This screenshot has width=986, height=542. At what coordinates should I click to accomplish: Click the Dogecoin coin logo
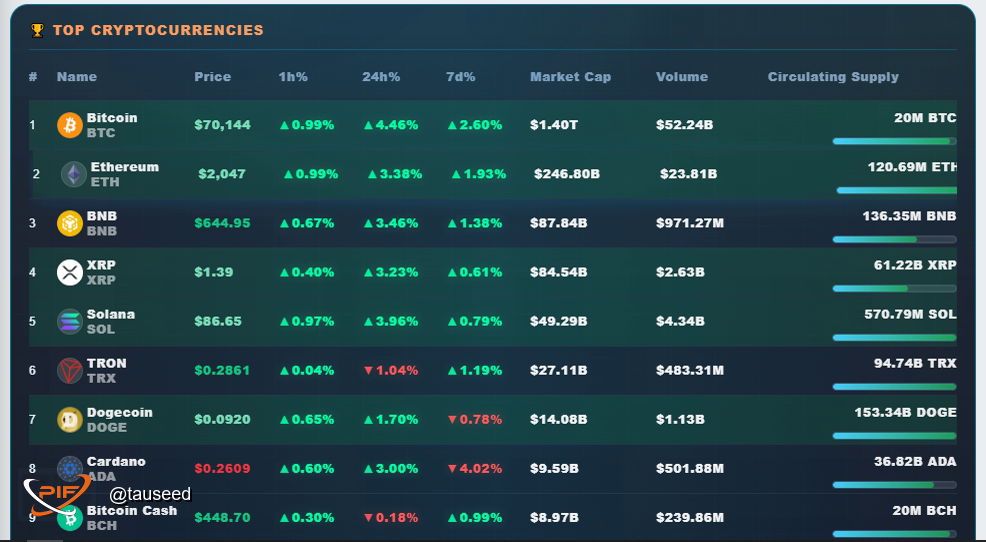tap(70, 419)
